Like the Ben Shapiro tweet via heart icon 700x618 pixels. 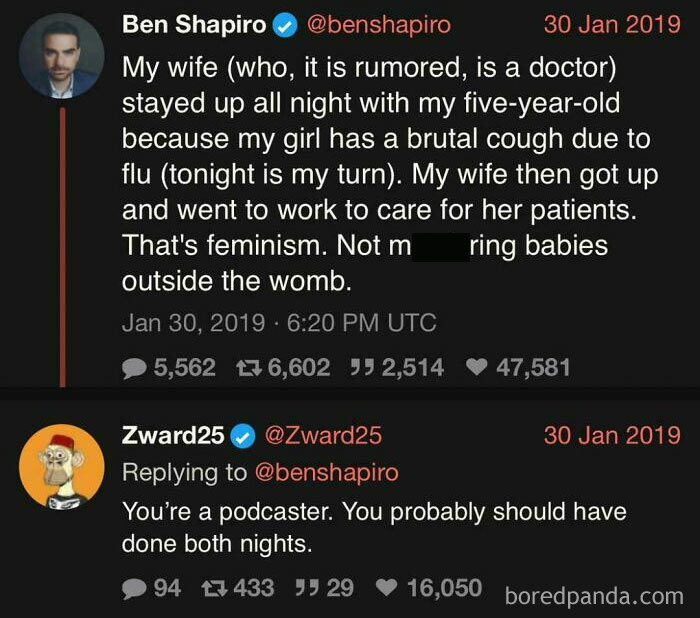click(x=476, y=367)
